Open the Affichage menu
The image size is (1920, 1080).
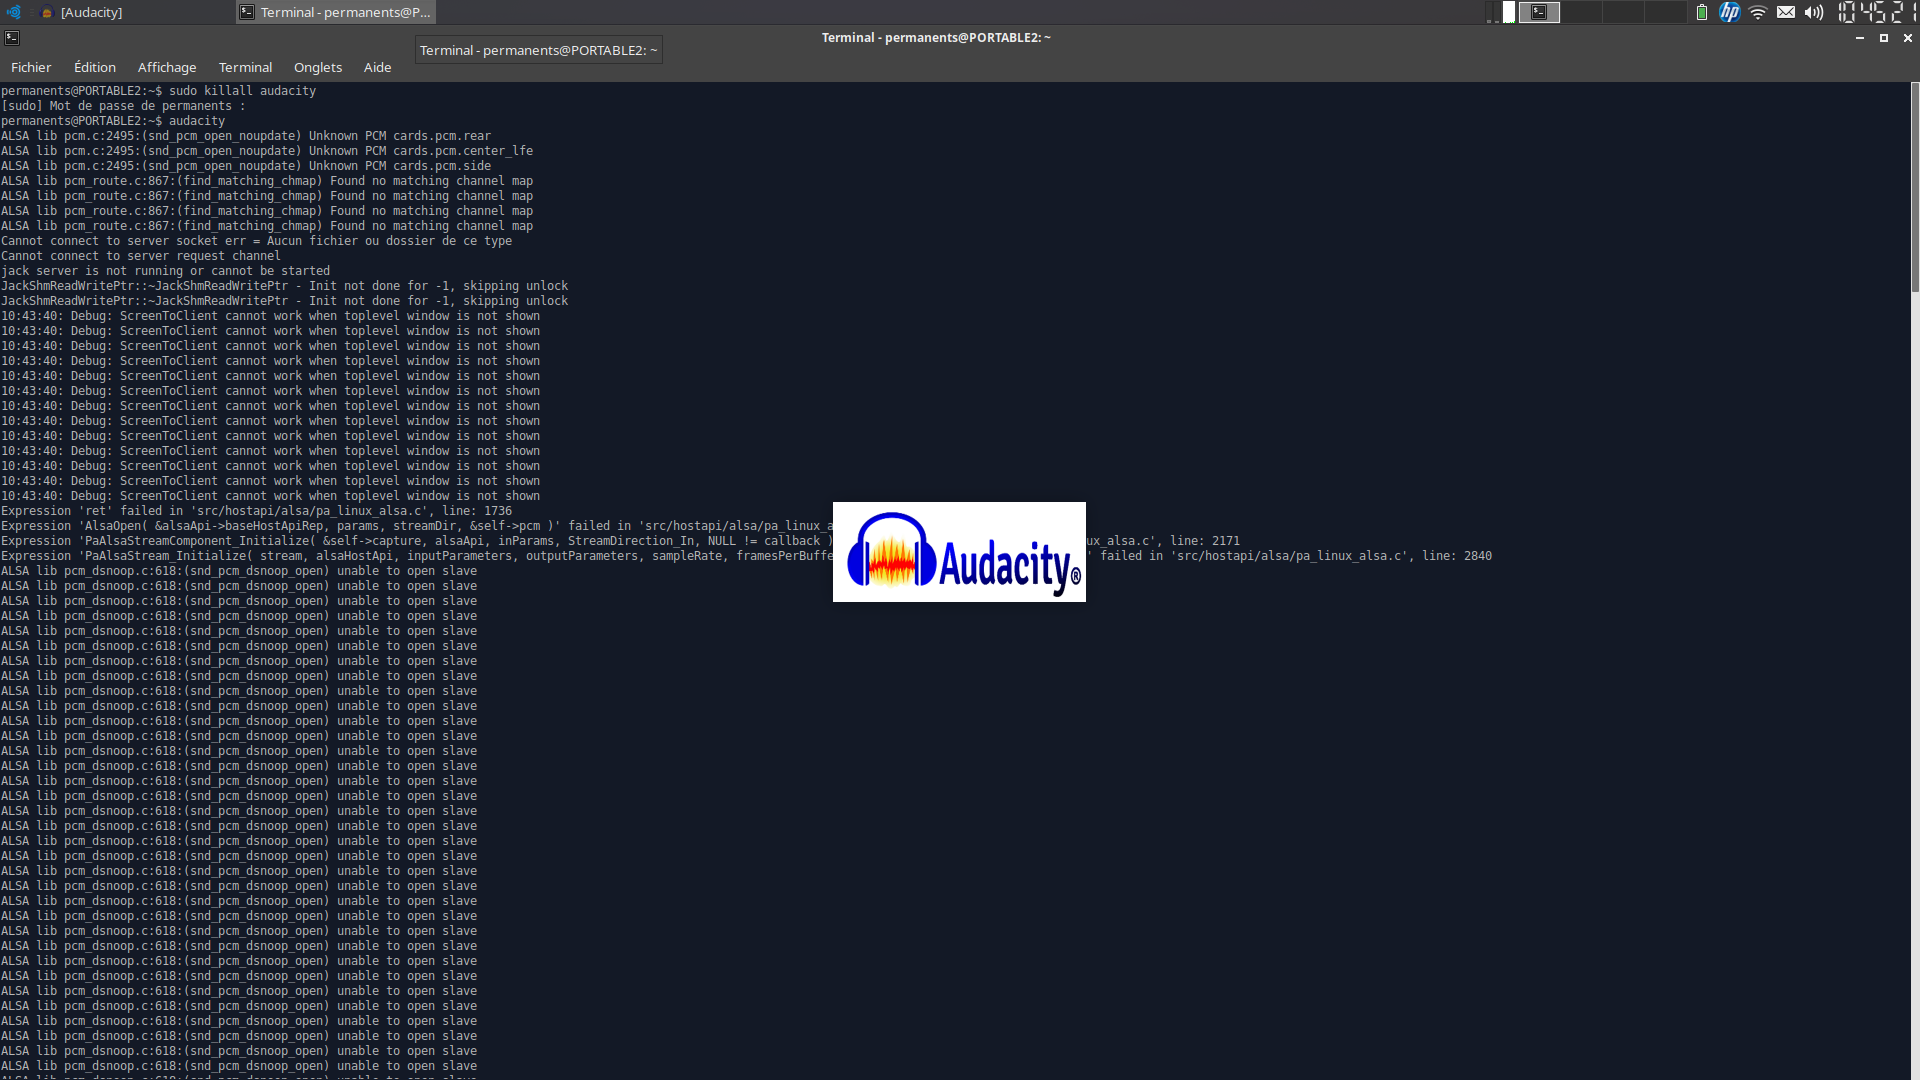click(167, 67)
